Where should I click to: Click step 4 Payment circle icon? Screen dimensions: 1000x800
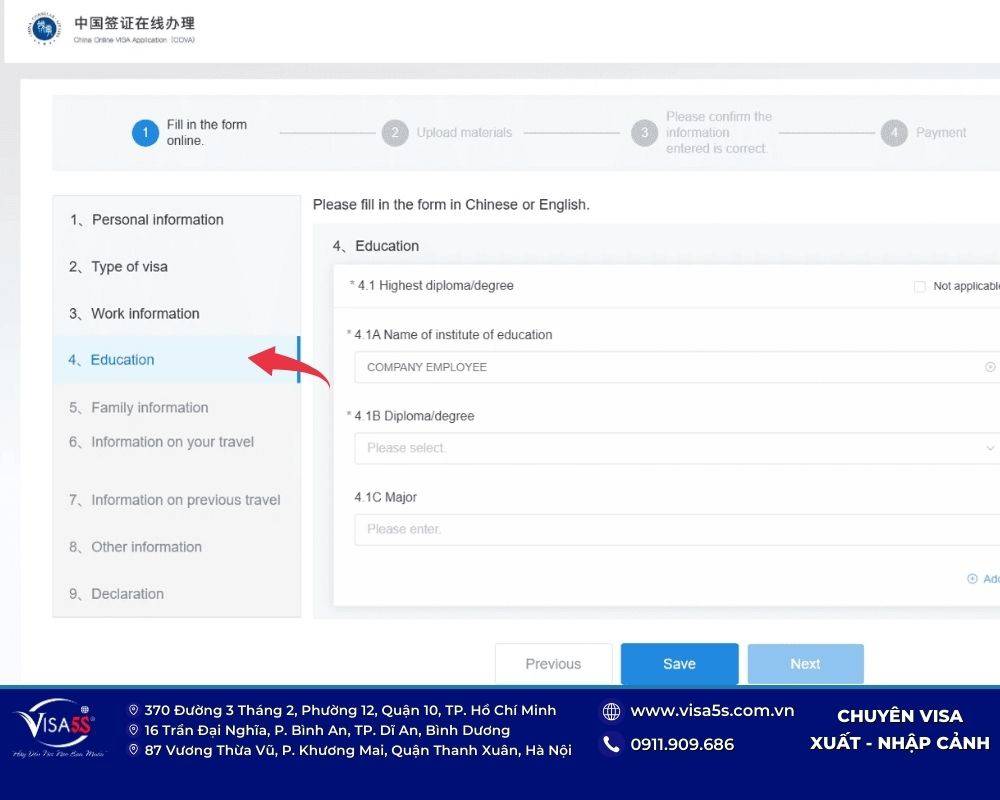894,132
